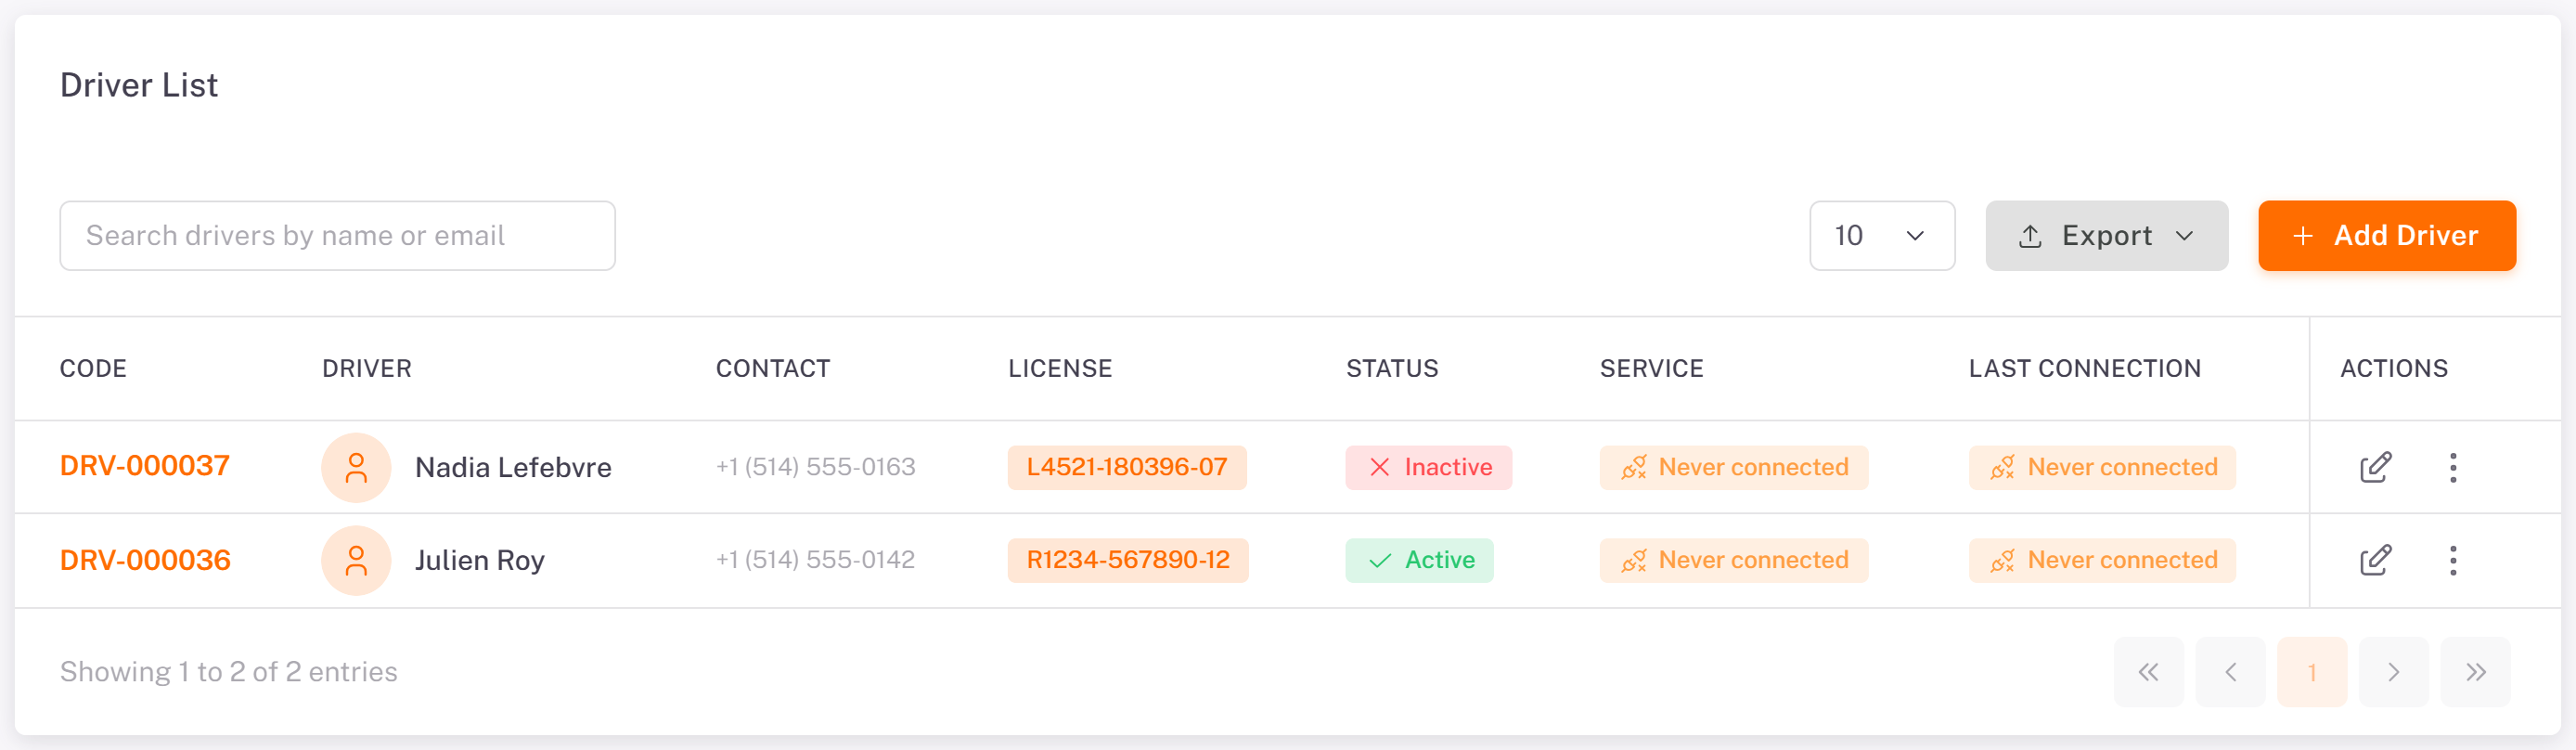
Task: Open driver code DRV-000037
Action: coord(145,466)
